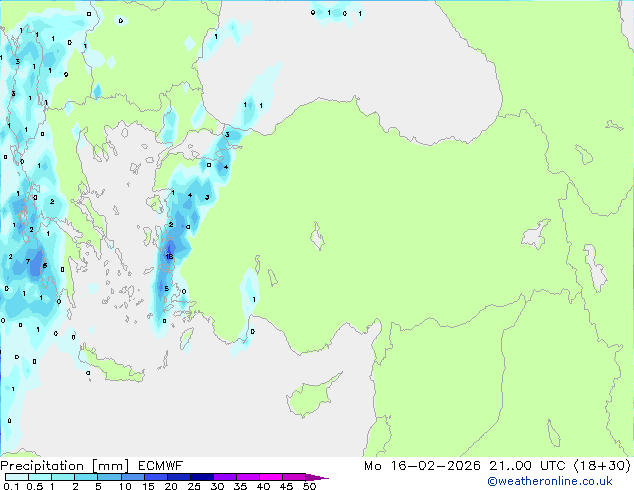
Task: Click legend value '30'
Action: pos(218,486)
